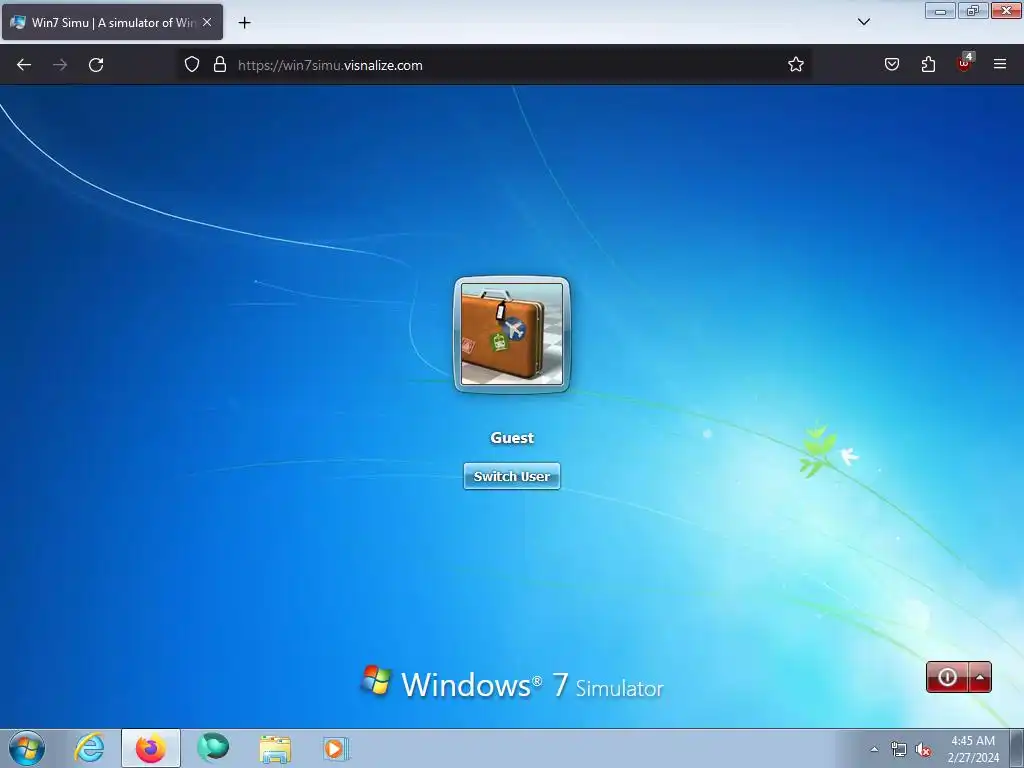Image resolution: width=1024 pixels, height=768 pixels.
Task: Expand the list all tabs chevron
Action: coord(863,22)
